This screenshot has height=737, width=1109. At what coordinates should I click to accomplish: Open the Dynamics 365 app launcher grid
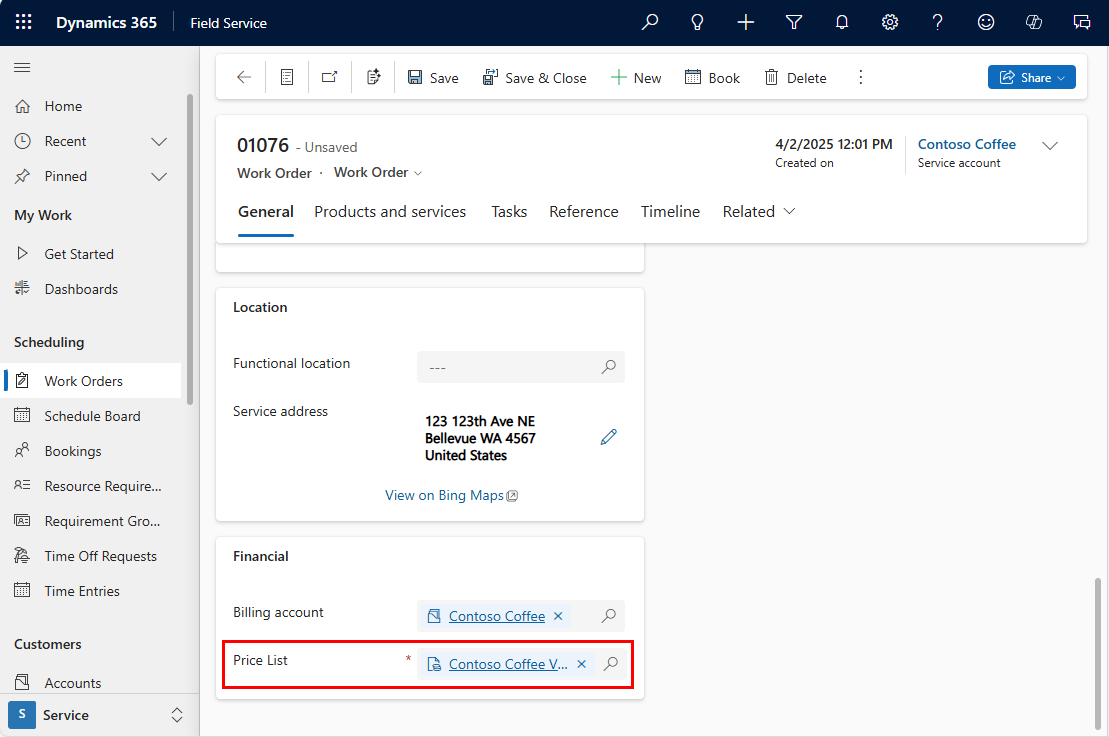point(23,22)
